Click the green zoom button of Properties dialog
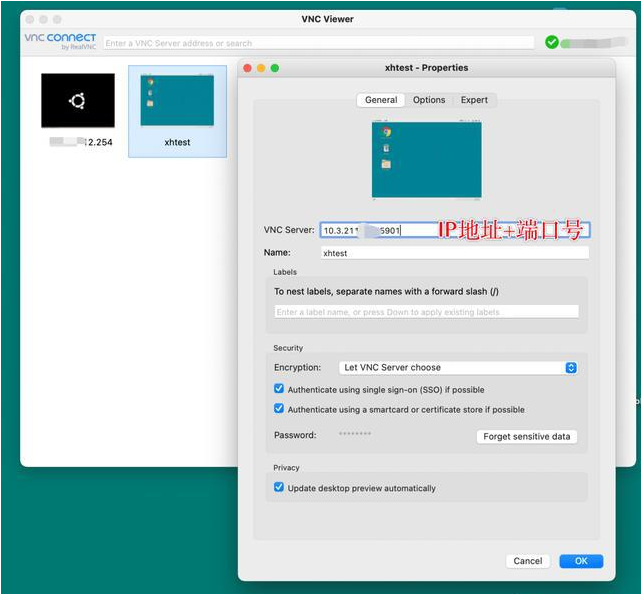Viewport: 642px width, 594px height. pos(275,68)
